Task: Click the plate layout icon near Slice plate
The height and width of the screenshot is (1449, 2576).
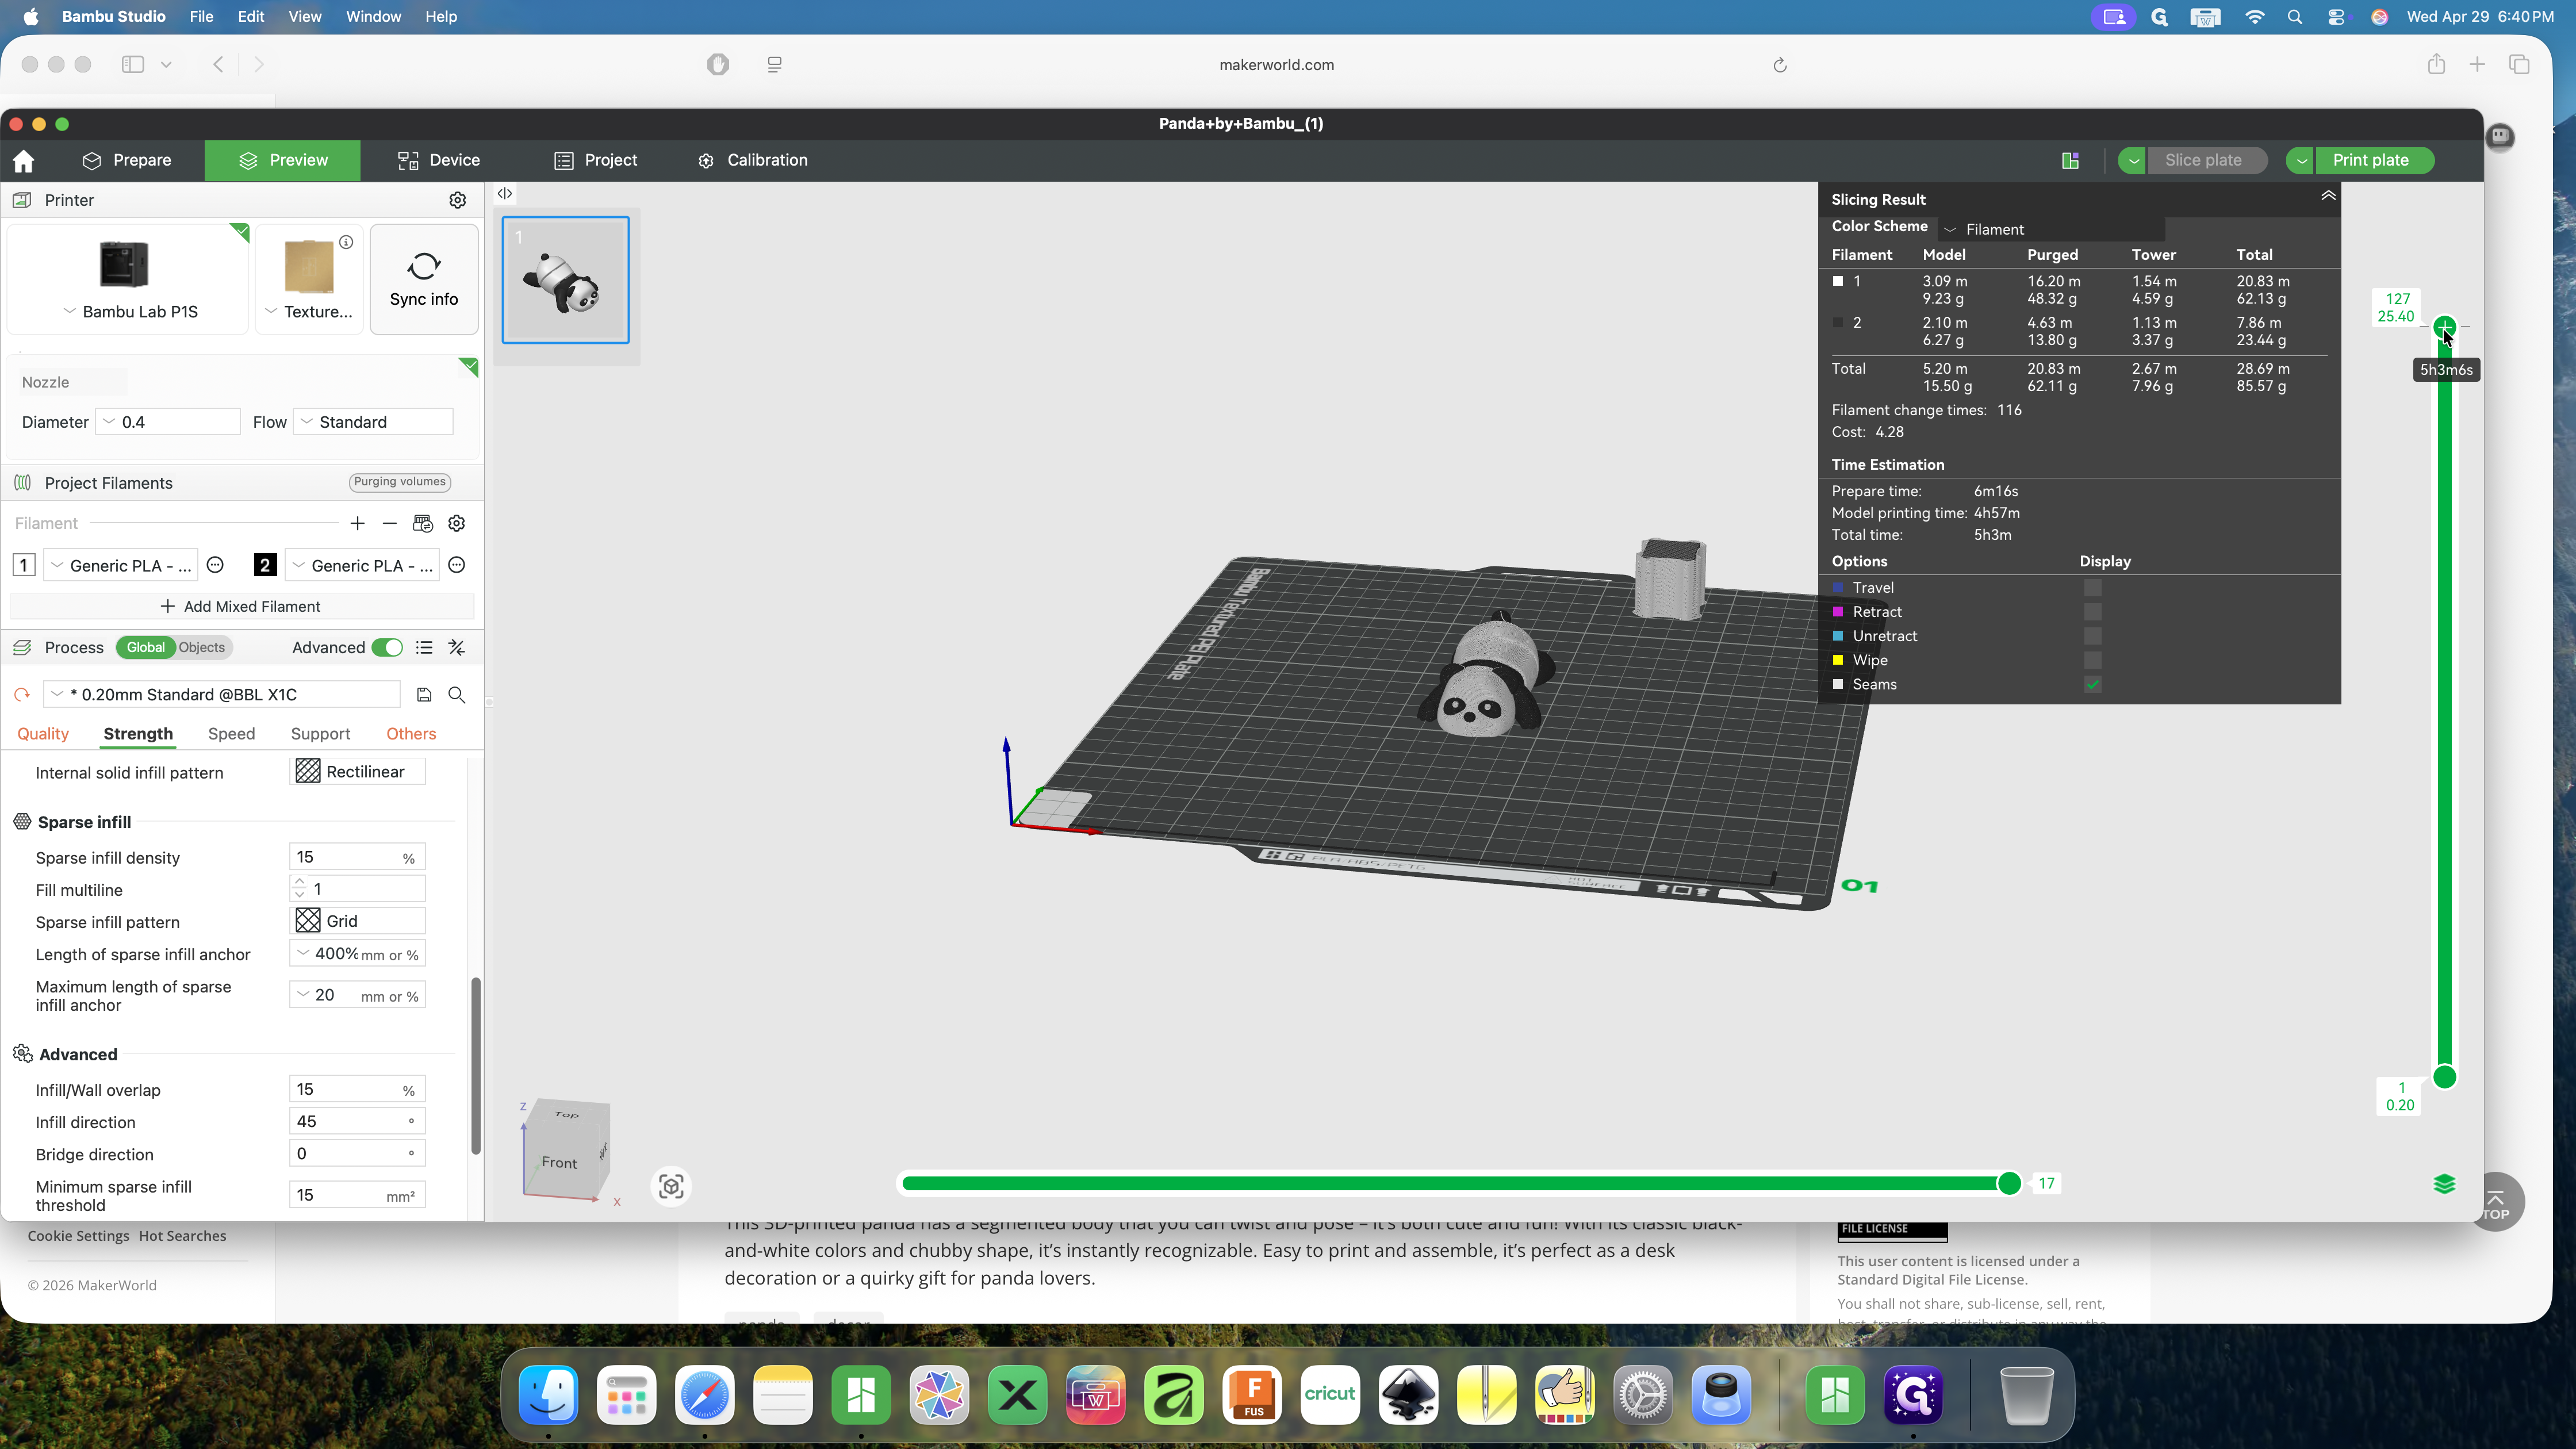Action: click(2070, 161)
